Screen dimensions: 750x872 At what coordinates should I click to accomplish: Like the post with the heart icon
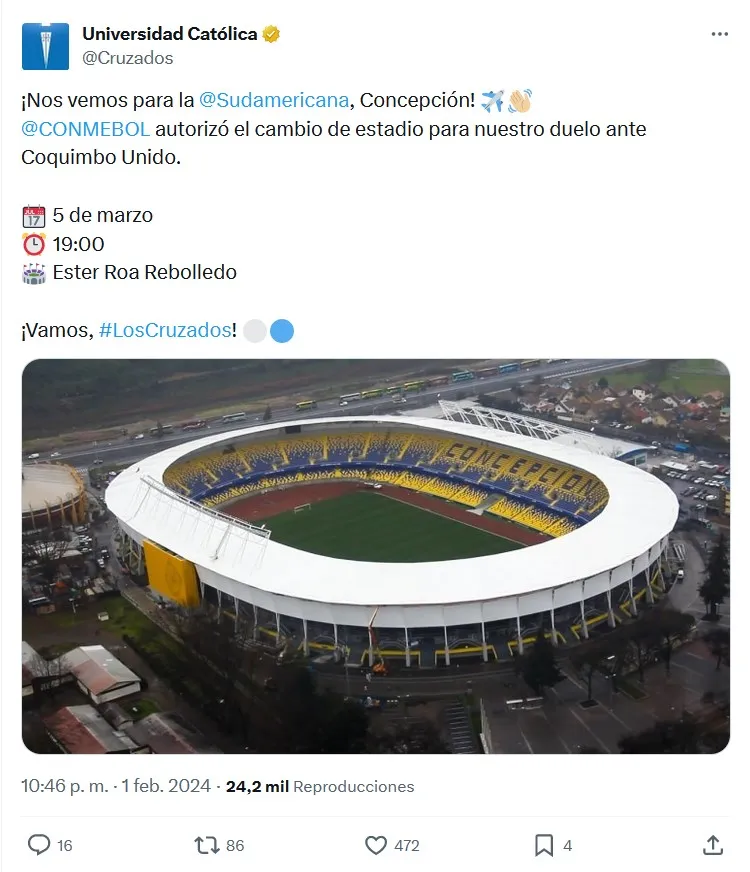coord(376,845)
